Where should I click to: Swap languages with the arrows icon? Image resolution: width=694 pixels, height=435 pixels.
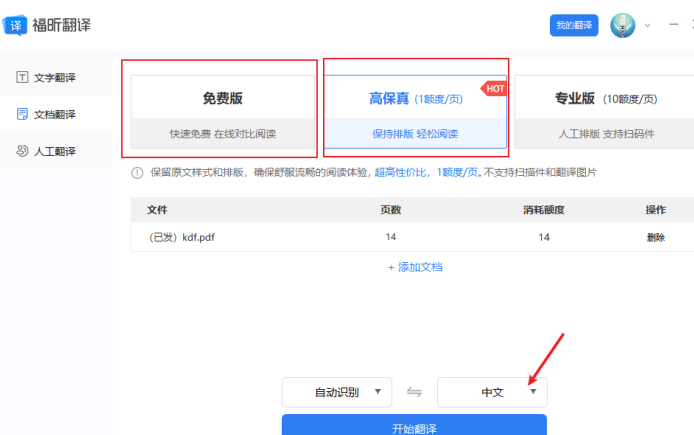click(414, 392)
